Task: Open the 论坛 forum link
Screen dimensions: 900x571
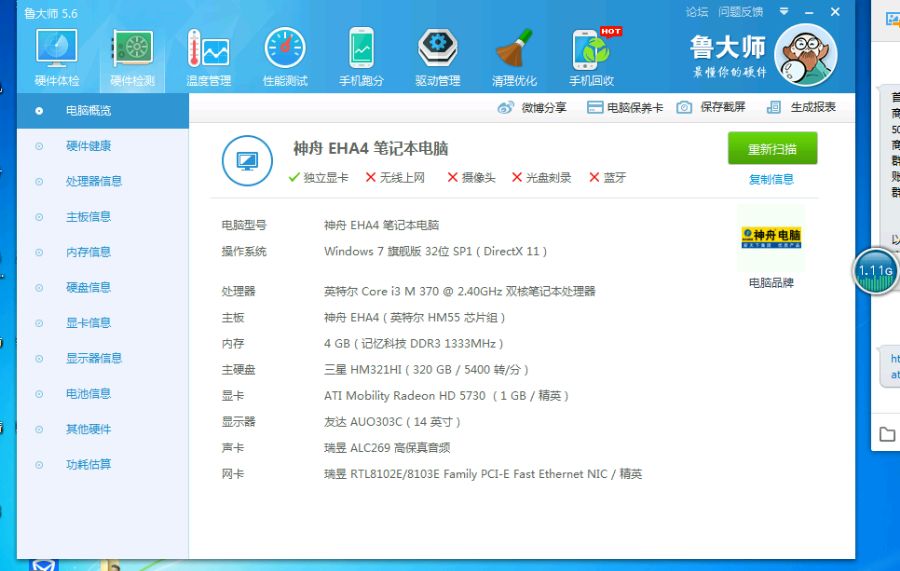Action: point(697,12)
